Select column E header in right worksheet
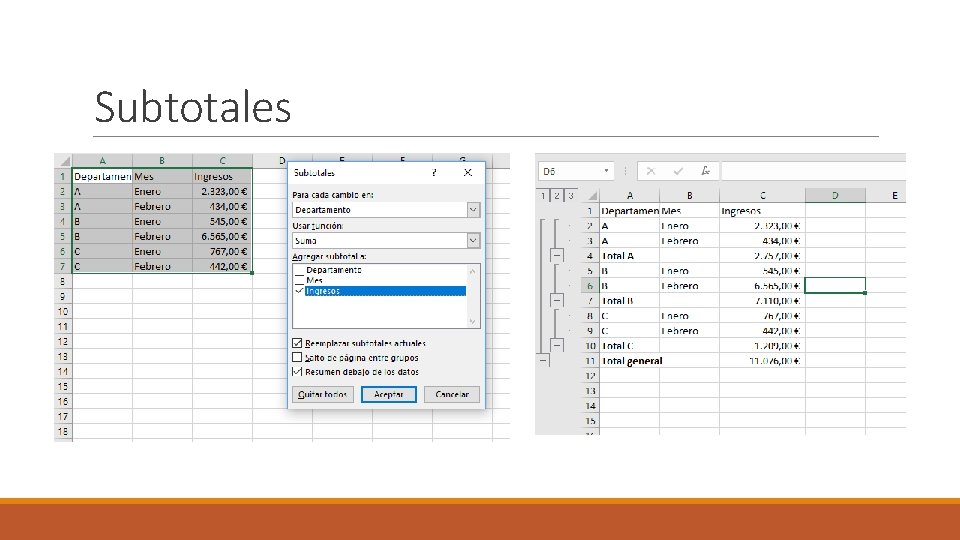 coord(885,196)
